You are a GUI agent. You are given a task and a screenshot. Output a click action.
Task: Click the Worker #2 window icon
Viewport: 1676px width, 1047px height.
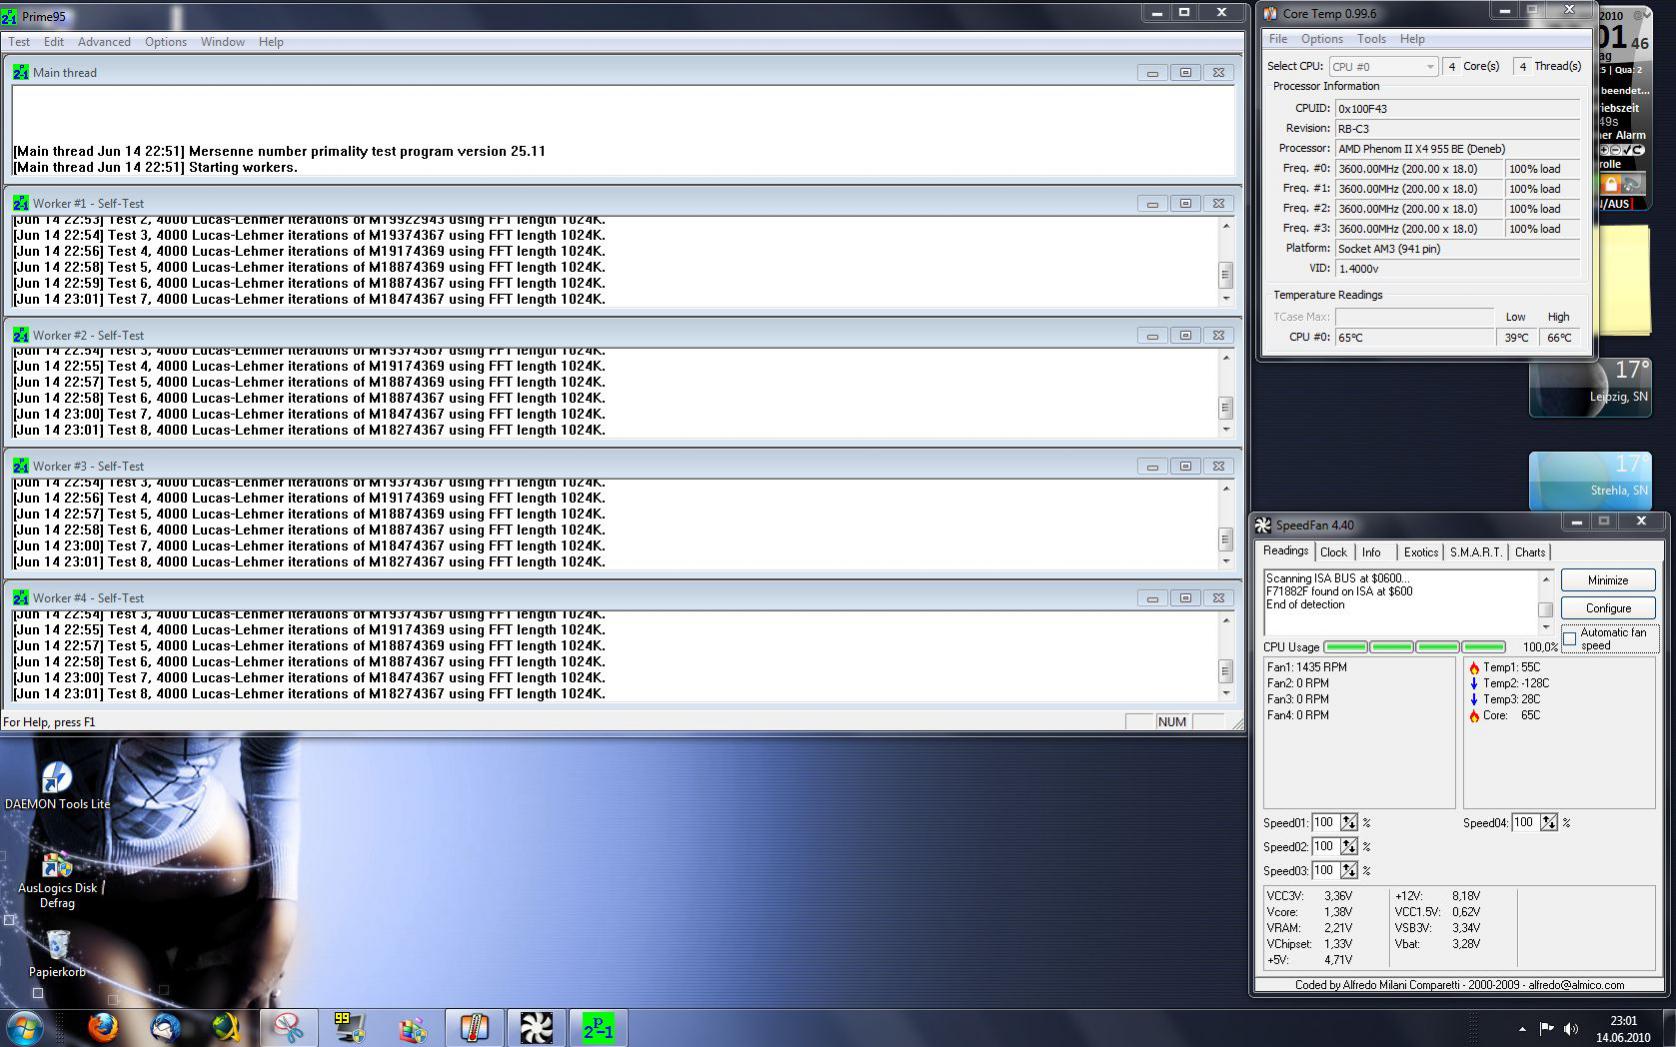click(x=21, y=335)
